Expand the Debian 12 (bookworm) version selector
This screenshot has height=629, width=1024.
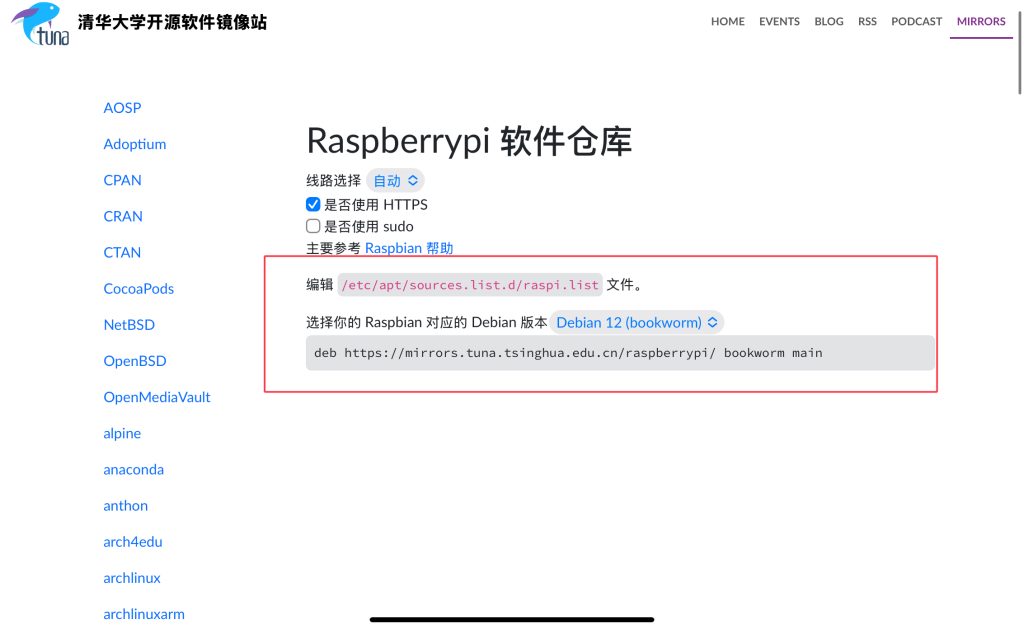click(x=637, y=322)
